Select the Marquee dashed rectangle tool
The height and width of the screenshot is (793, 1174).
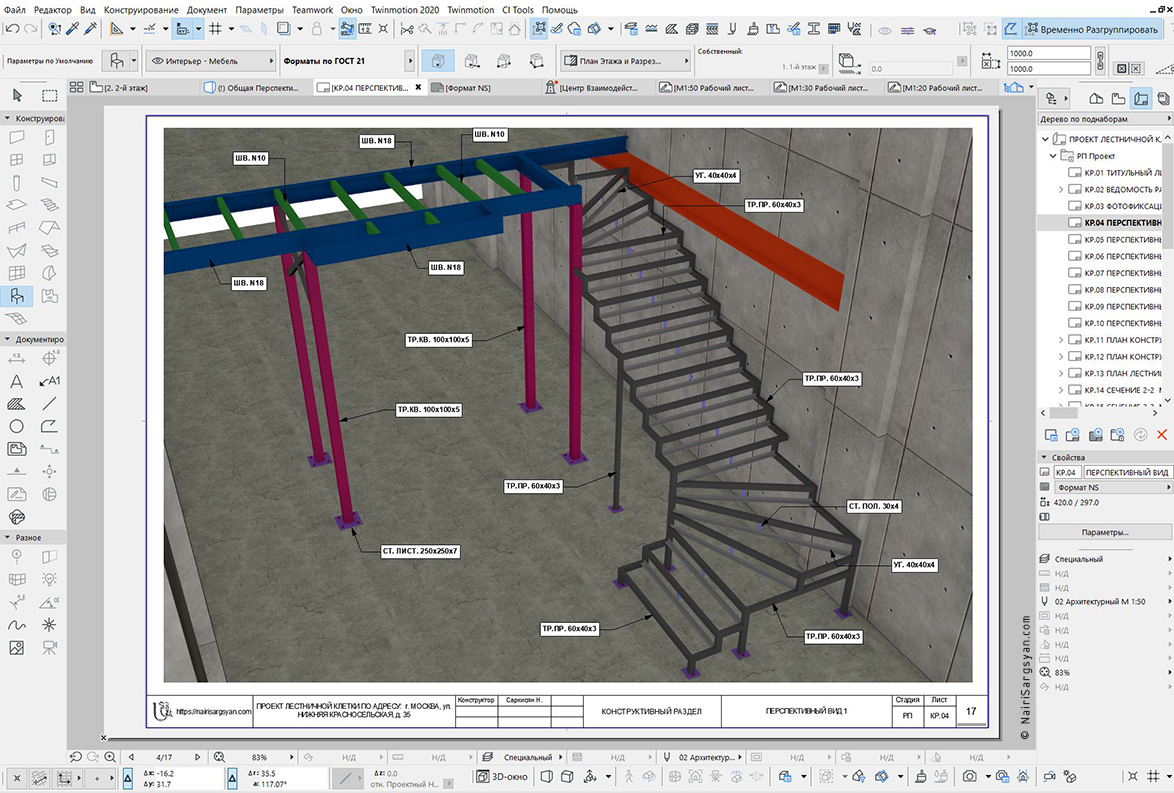pos(49,96)
